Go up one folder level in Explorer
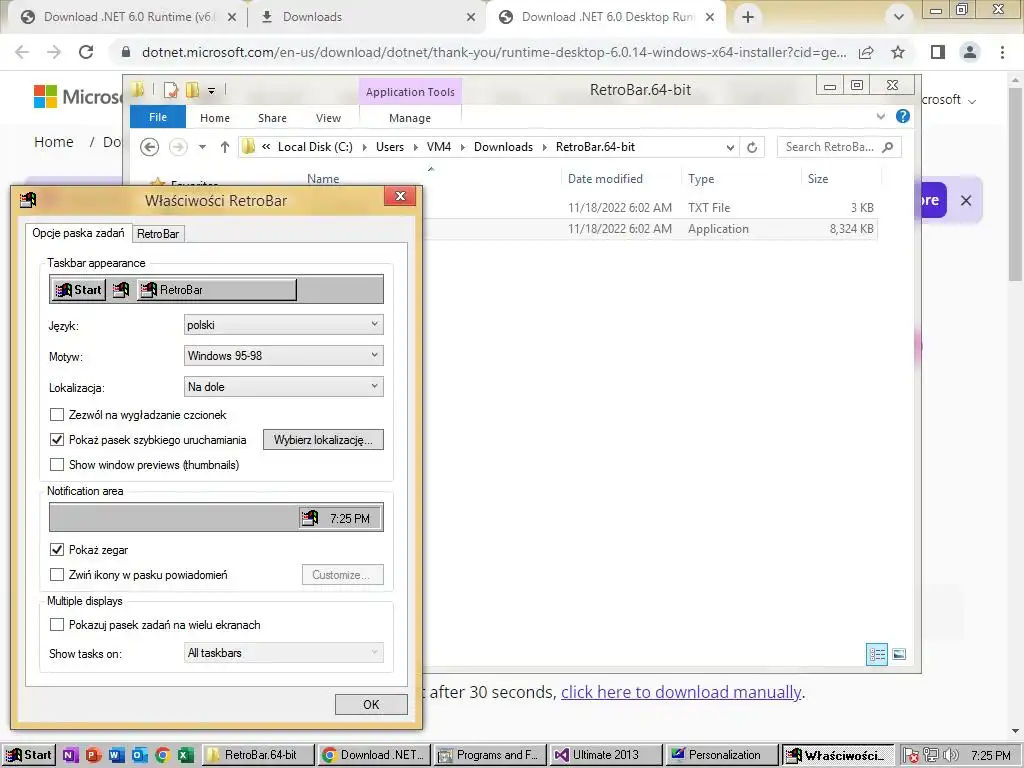 225,147
